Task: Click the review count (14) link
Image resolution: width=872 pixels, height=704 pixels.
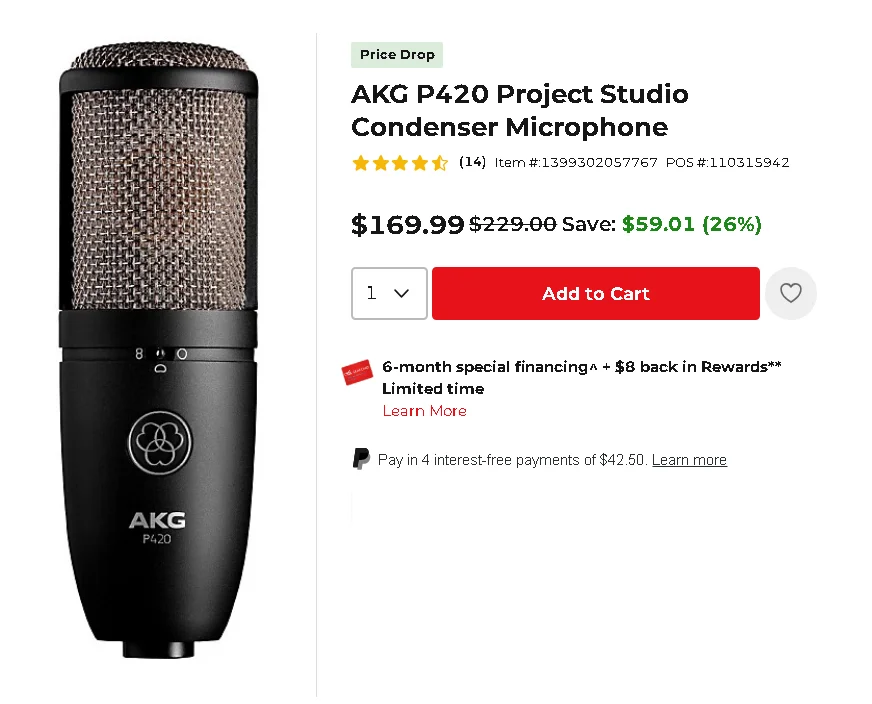Action: click(x=472, y=162)
